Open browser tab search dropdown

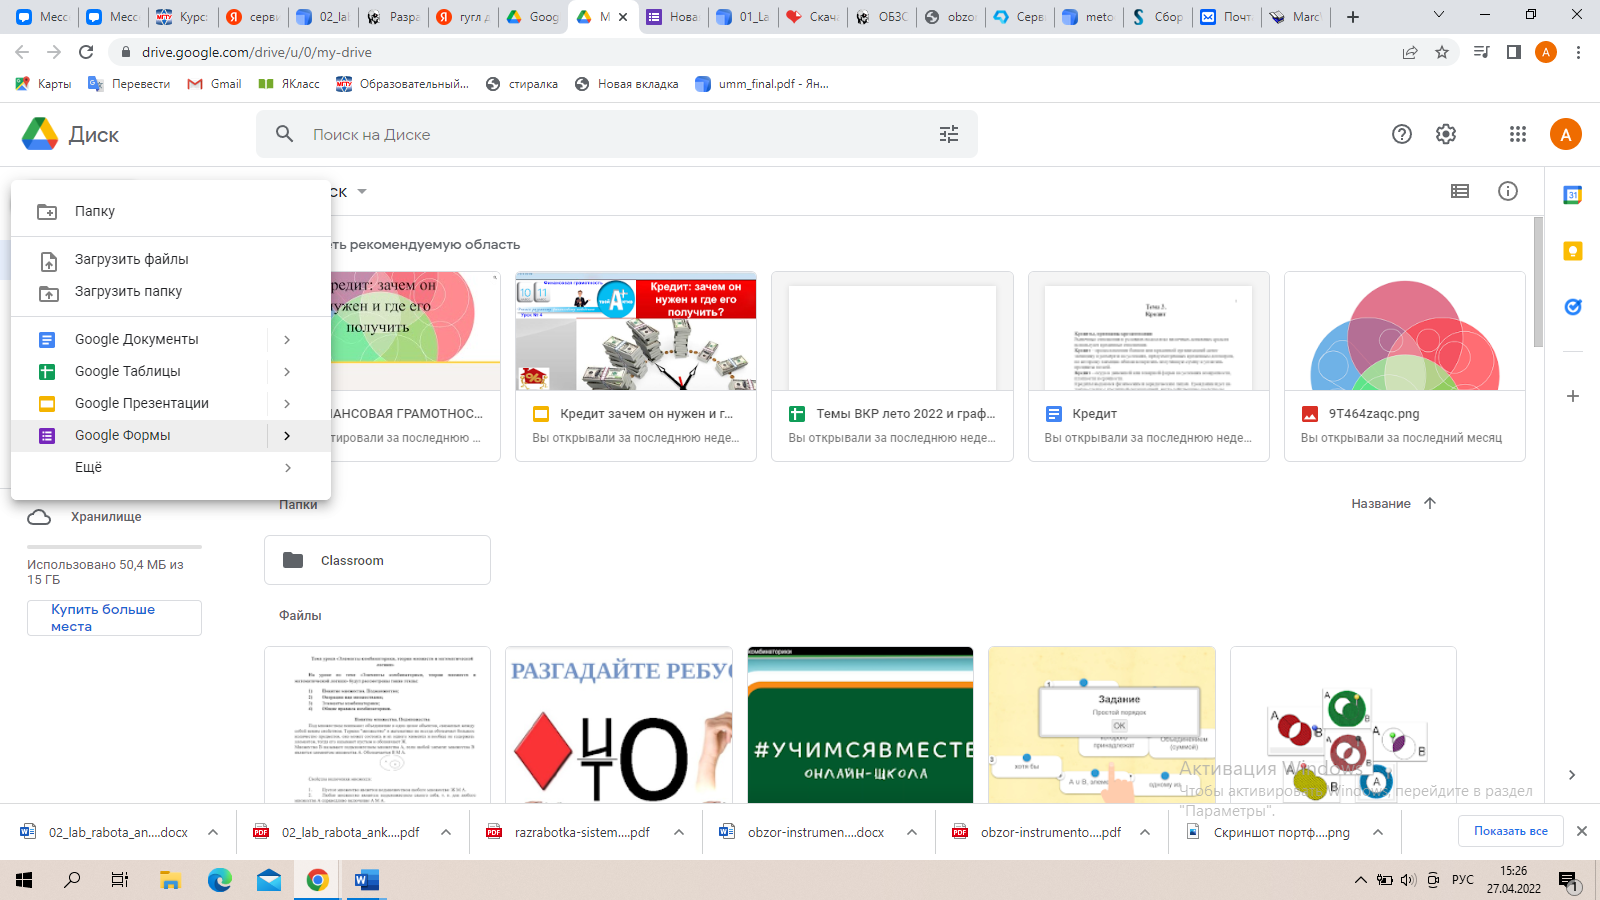tap(1439, 15)
